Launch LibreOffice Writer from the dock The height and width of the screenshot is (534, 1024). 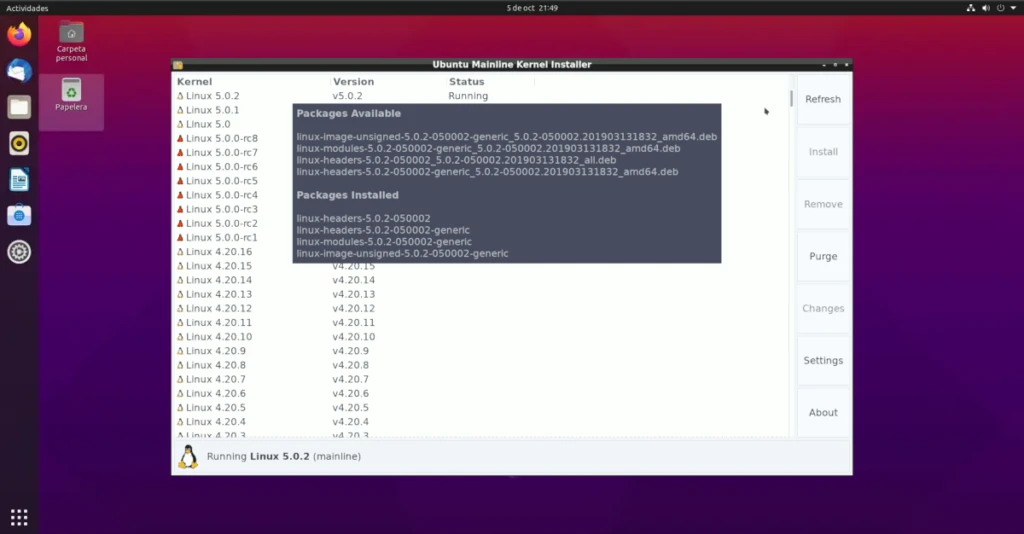(x=19, y=180)
